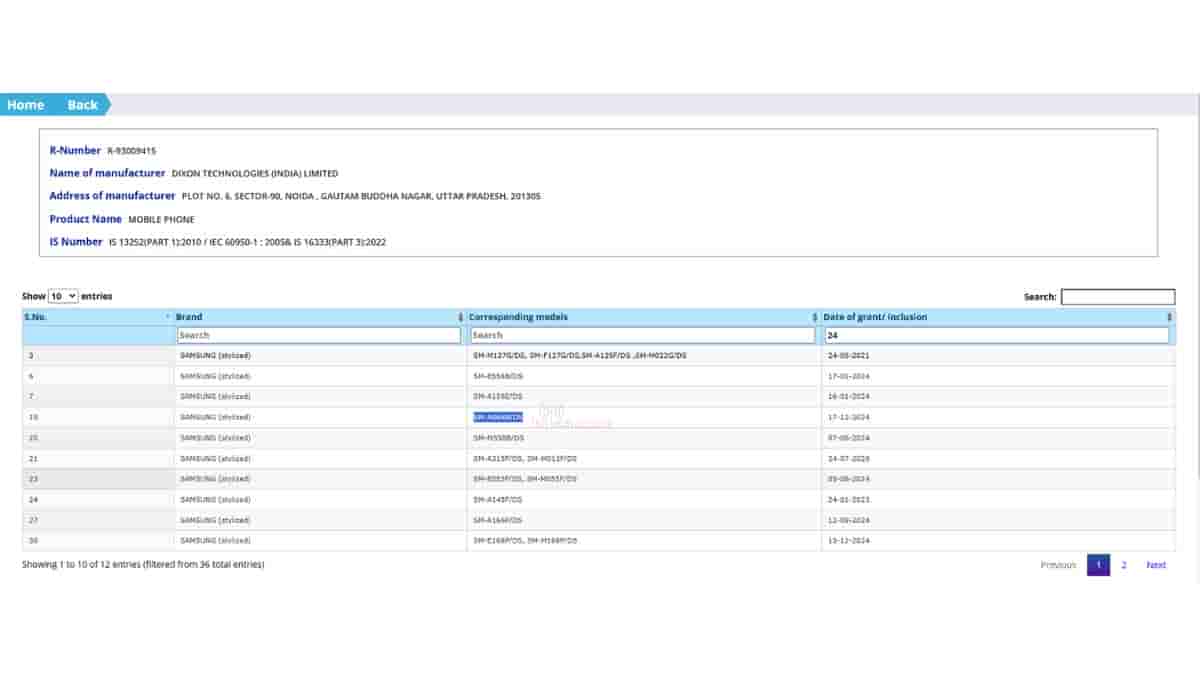Click the SM-A166P/DS model cell
The height and width of the screenshot is (675, 1200).
pos(498,520)
